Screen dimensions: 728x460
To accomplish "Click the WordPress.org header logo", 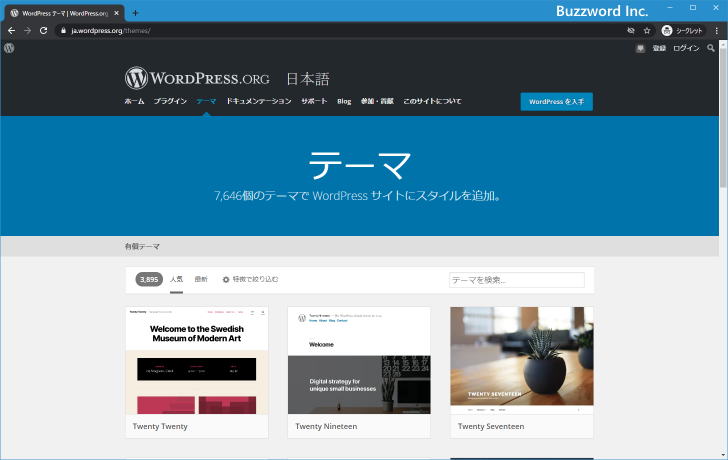I will pos(197,78).
